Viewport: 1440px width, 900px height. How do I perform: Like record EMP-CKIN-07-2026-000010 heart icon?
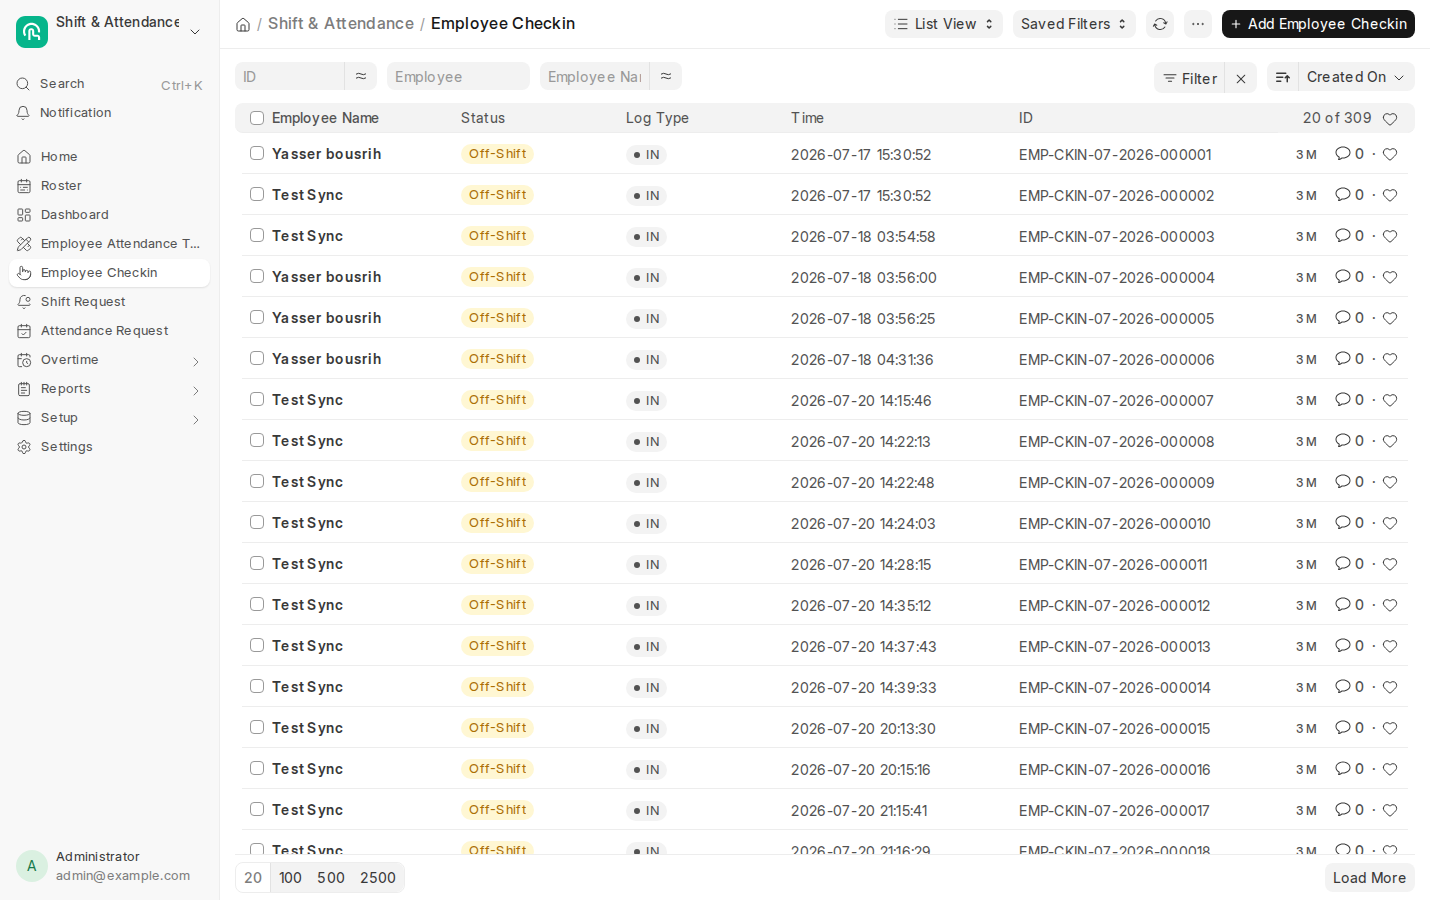pyautogui.click(x=1390, y=523)
